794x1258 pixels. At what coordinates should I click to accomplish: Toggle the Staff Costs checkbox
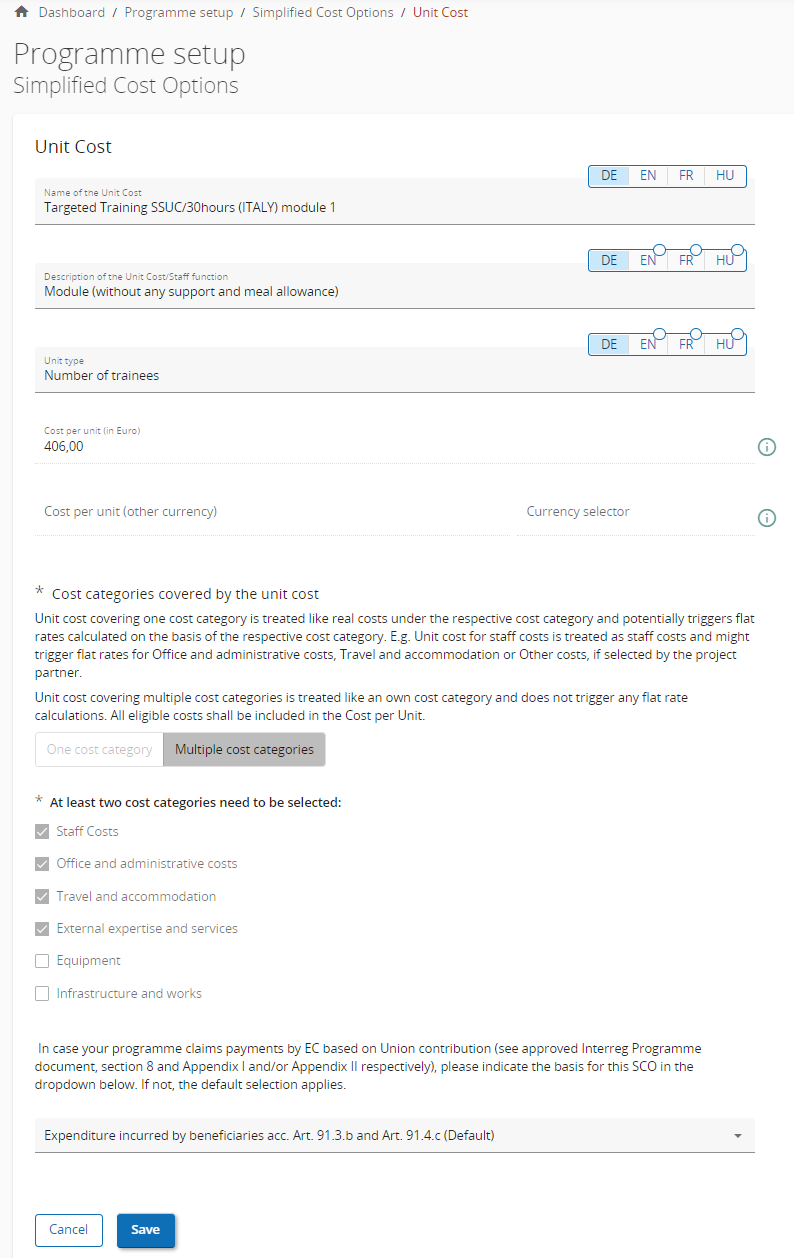point(42,831)
